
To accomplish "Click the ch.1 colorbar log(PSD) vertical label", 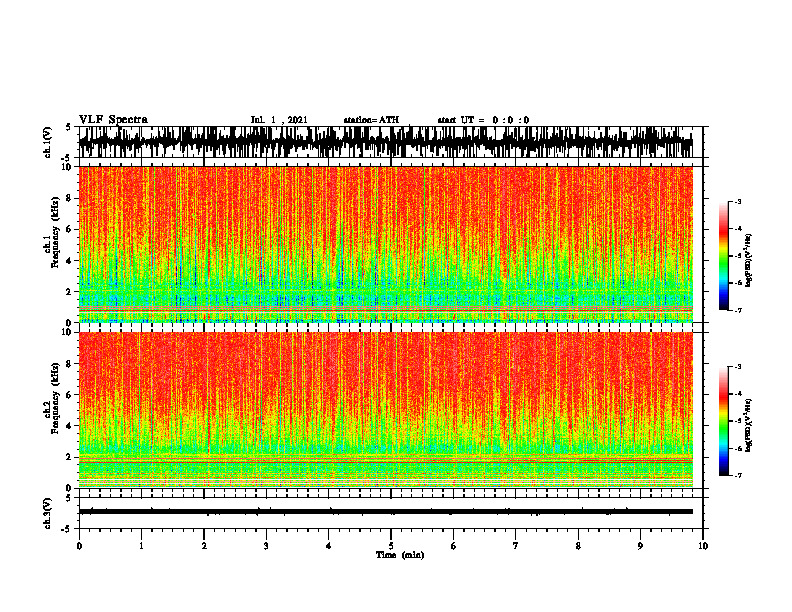I will [748, 261].
